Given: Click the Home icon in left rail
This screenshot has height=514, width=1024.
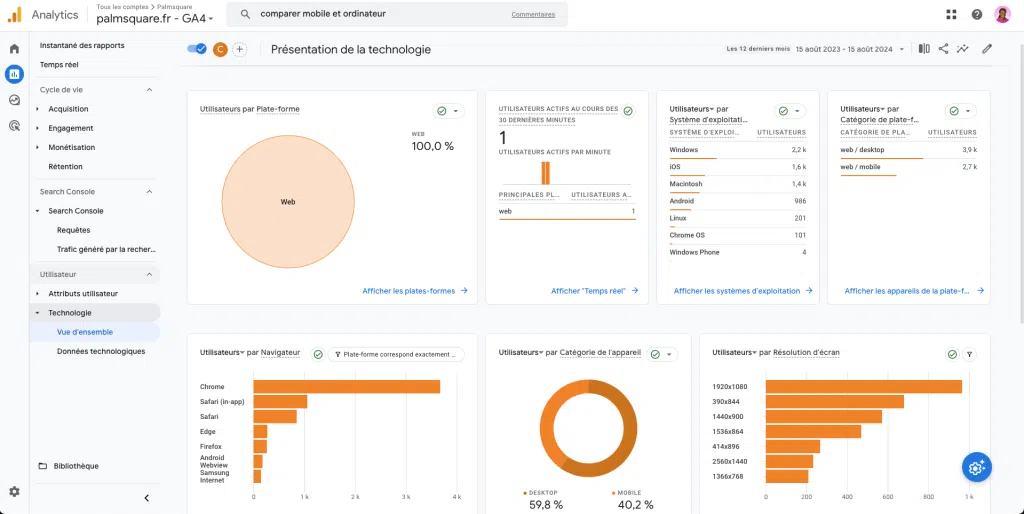Looking at the screenshot, I should pyautogui.click(x=14, y=49).
